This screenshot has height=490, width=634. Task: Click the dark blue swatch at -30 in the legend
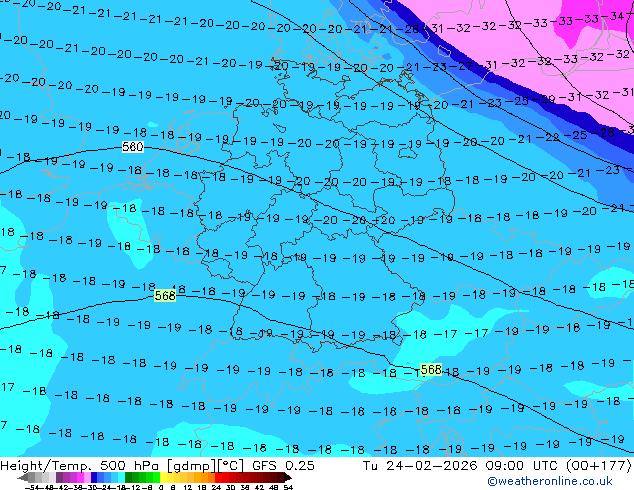[94, 477]
